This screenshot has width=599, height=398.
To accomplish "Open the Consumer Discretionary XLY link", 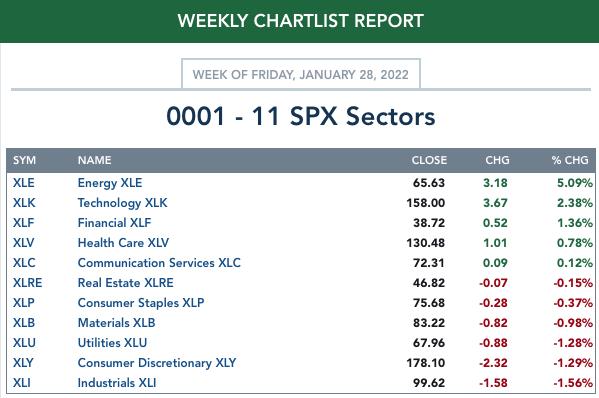I will [157, 363].
